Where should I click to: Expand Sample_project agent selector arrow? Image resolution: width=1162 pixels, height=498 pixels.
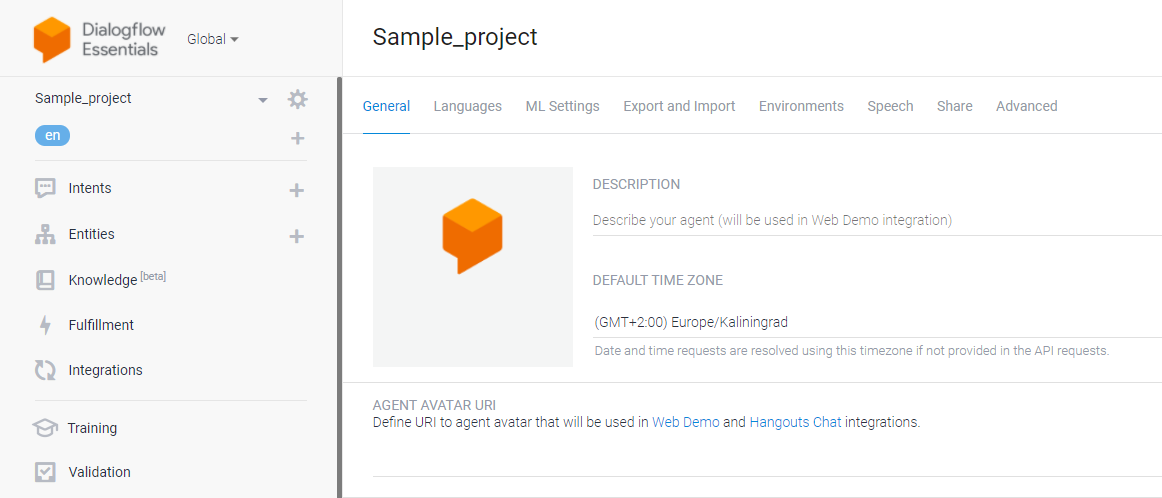pos(262,100)
